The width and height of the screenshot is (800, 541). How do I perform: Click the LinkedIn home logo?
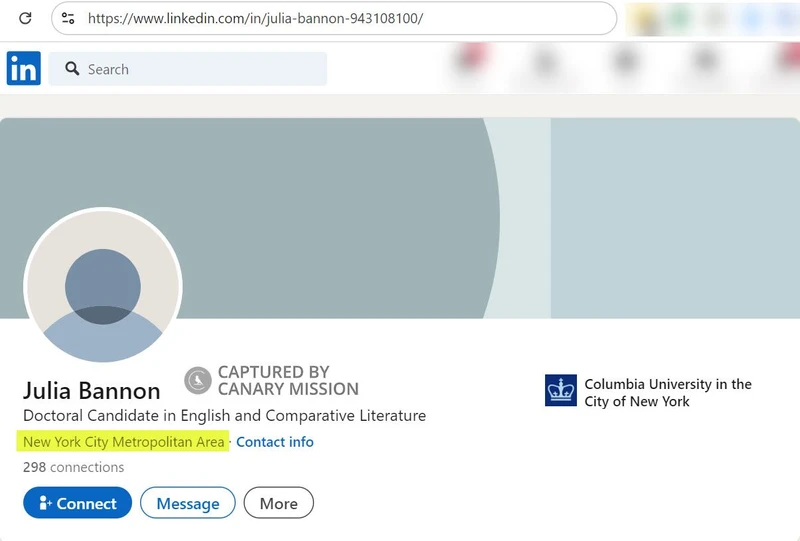pyautogui.click(x=23, y=68)
